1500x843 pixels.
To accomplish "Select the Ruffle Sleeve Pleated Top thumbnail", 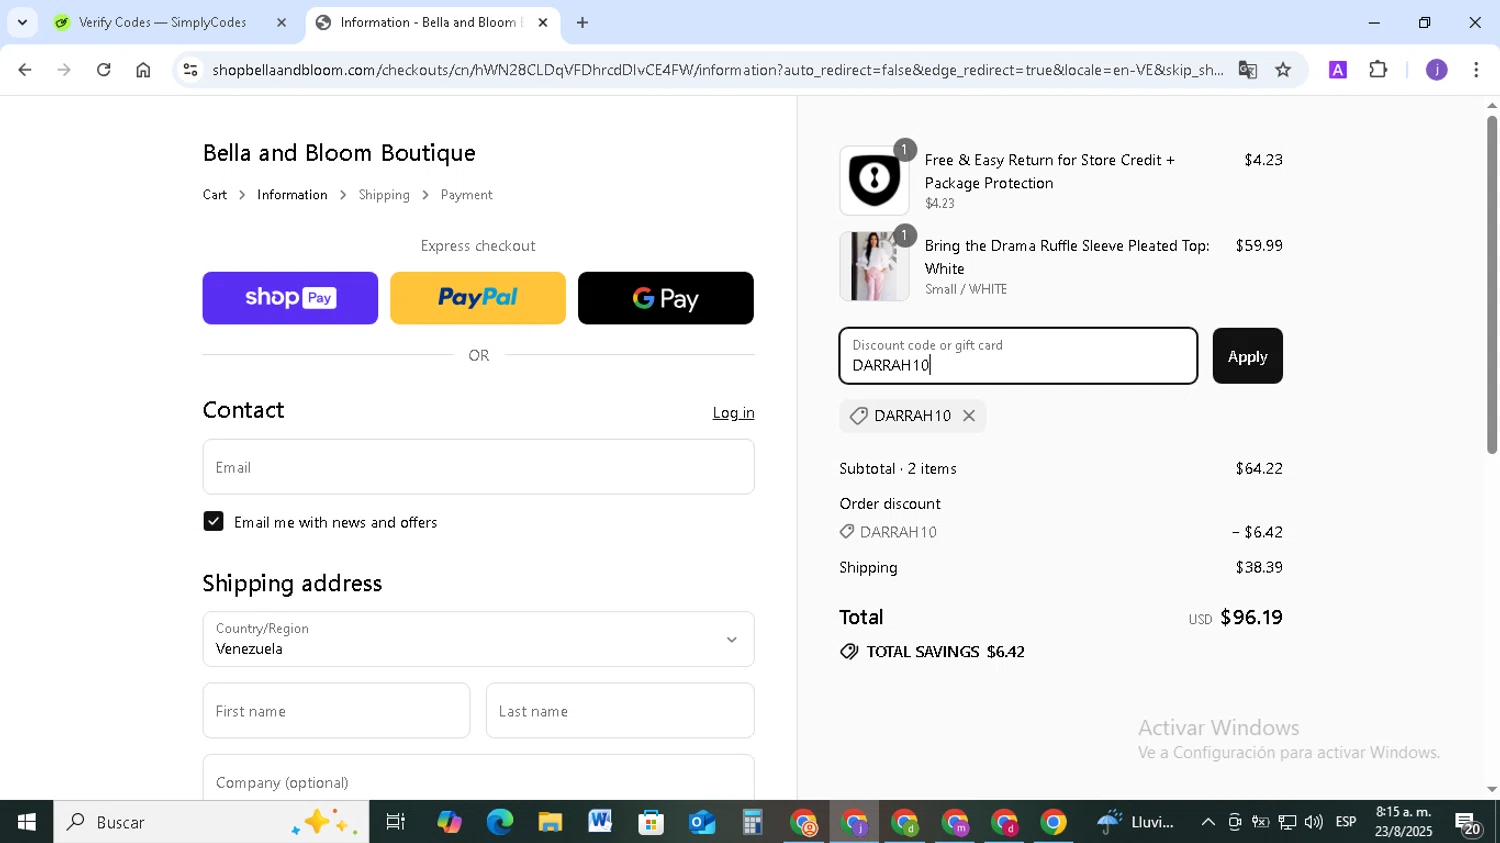I will click(x=874, y=266).
